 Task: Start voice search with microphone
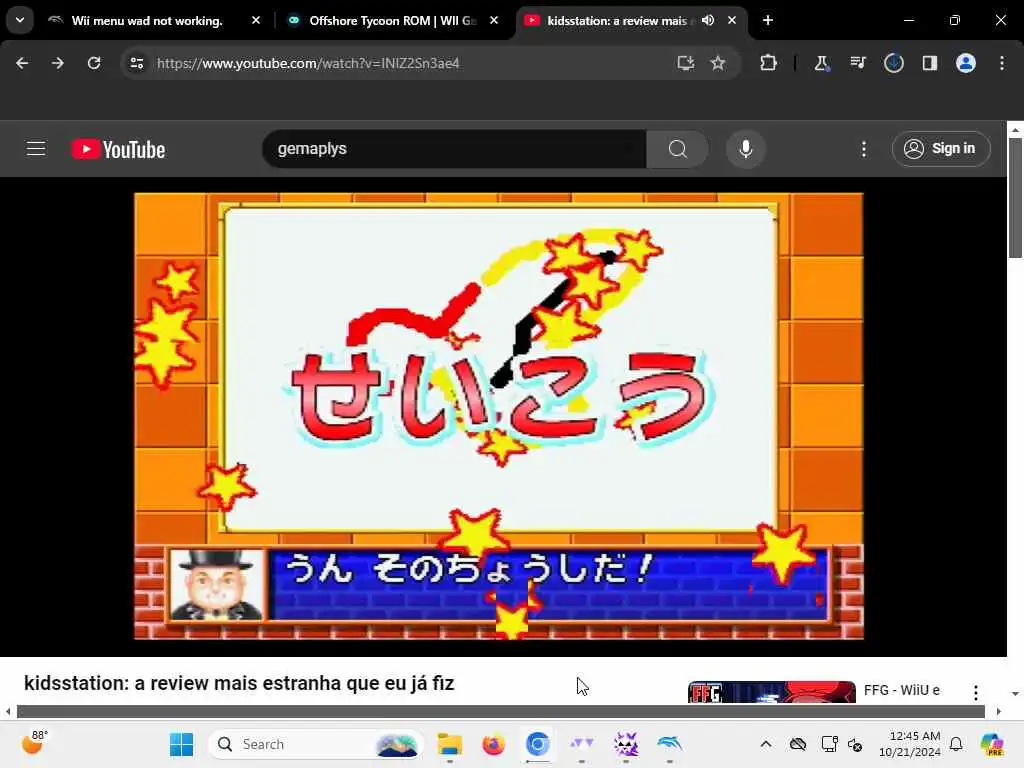click(745, 149)
